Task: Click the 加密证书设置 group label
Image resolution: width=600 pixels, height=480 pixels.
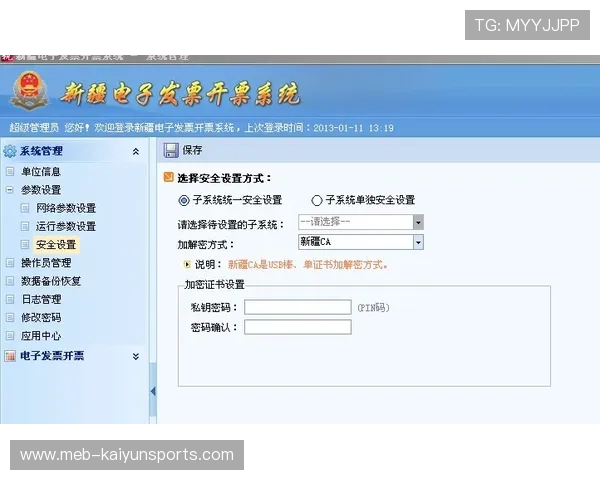Action: 214,285
